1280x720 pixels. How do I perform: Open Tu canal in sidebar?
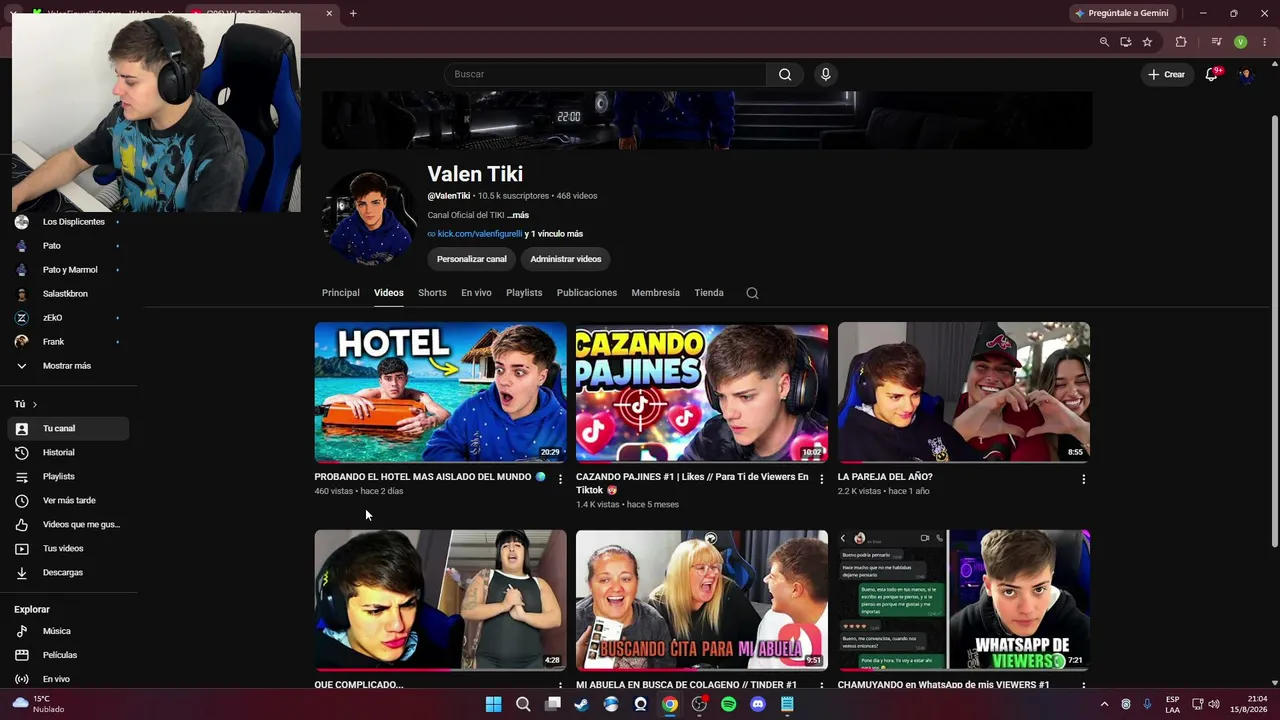click(x=68, y=429)
